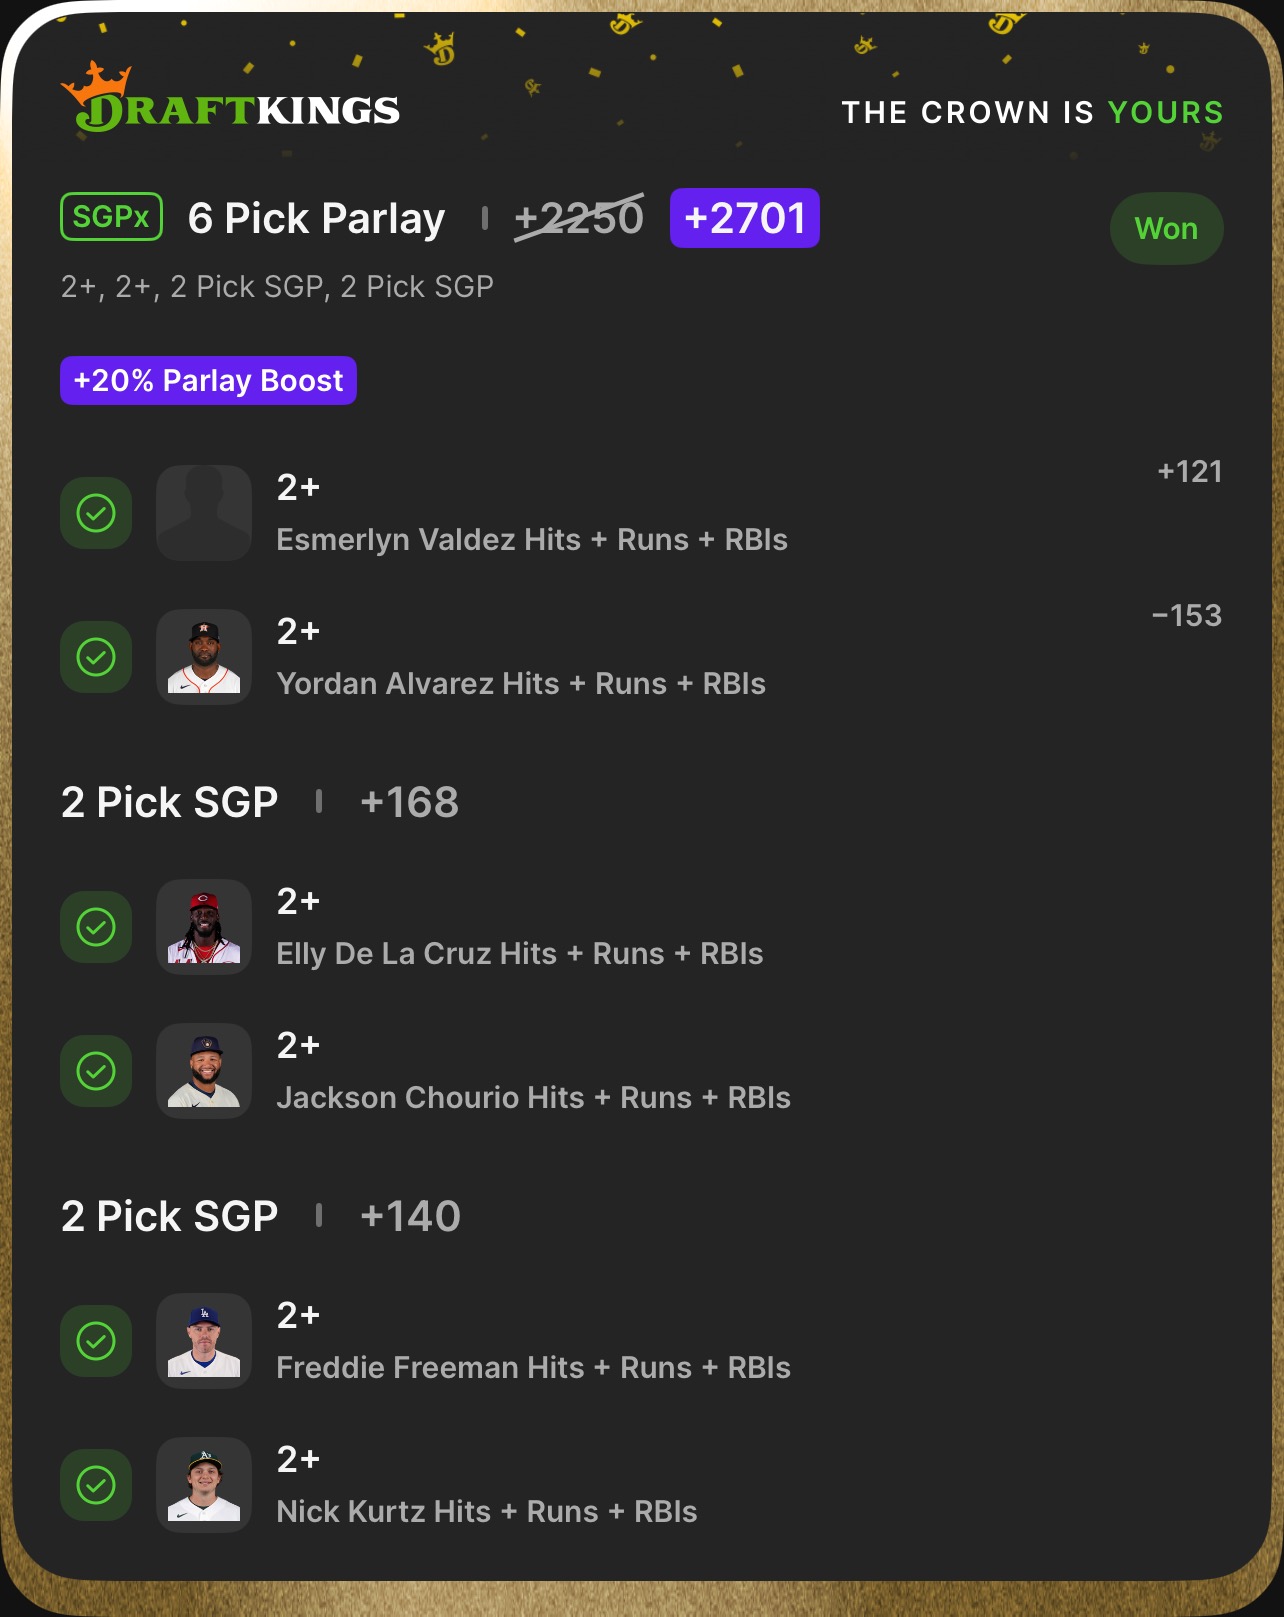Select Jackson Chourio player photo
Screen dimensions: 1284x1617
[x=204, y=1071]
